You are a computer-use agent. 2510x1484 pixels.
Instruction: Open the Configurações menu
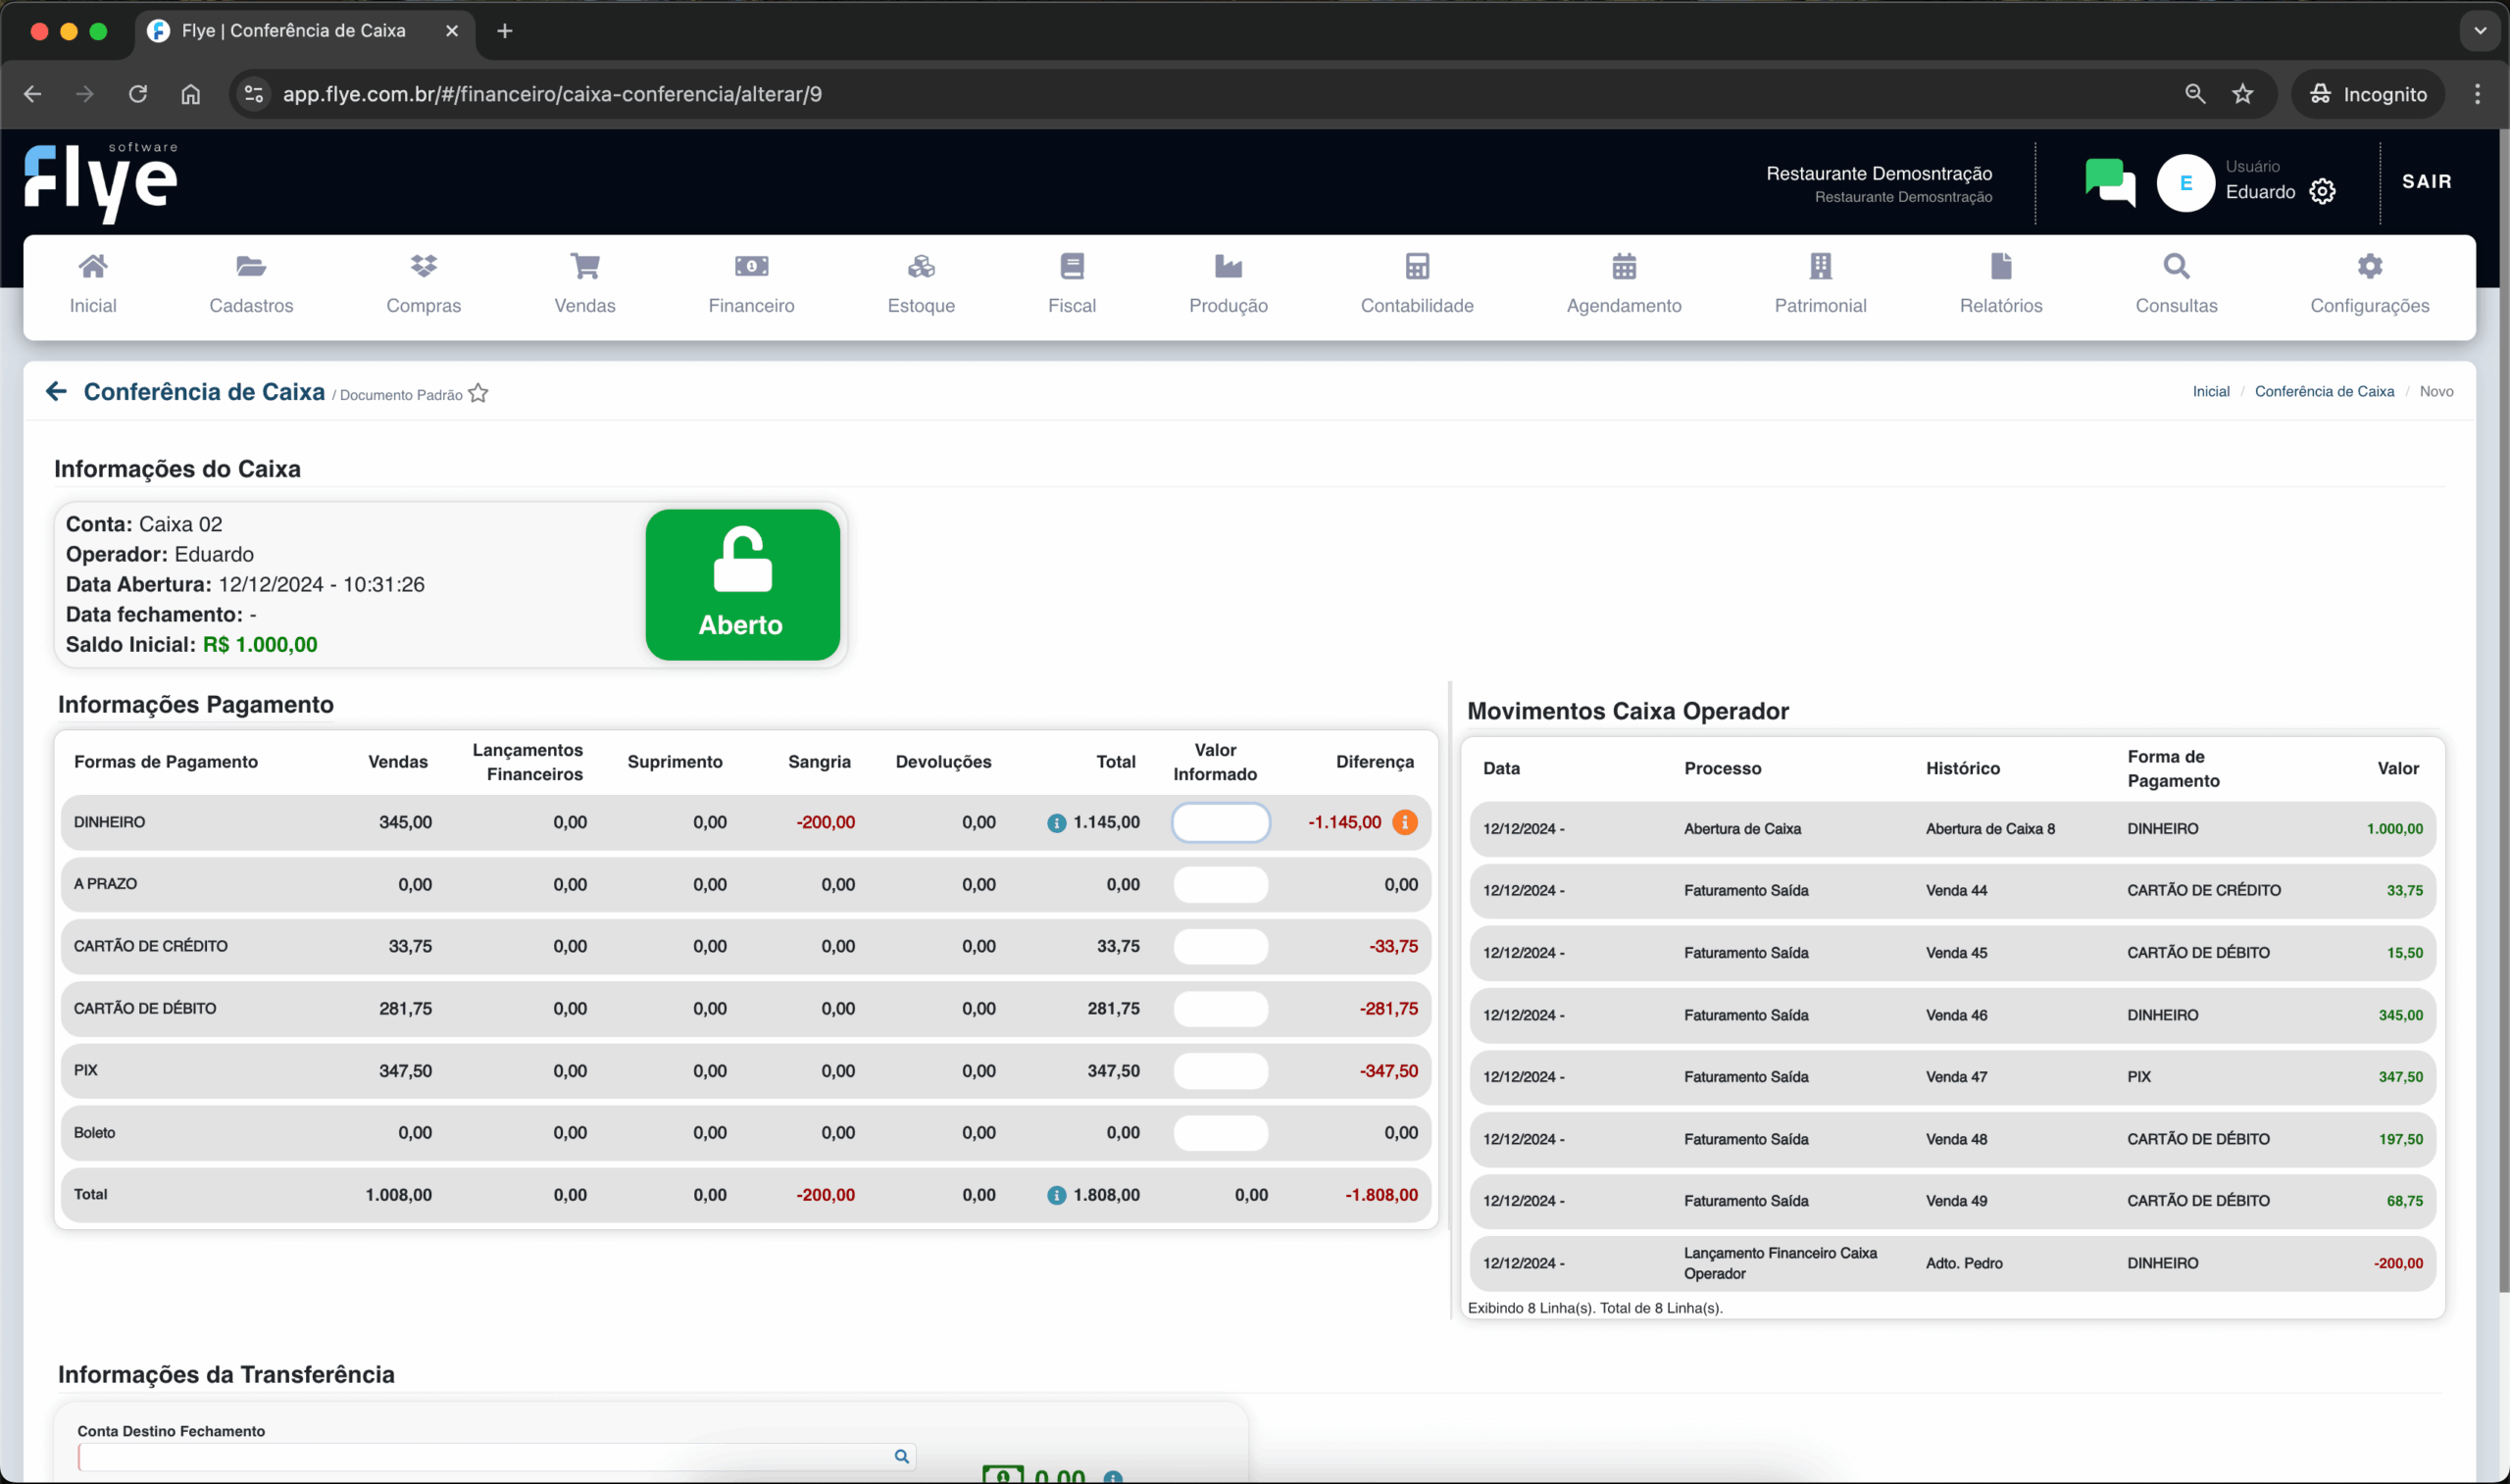coord(2369,284)
